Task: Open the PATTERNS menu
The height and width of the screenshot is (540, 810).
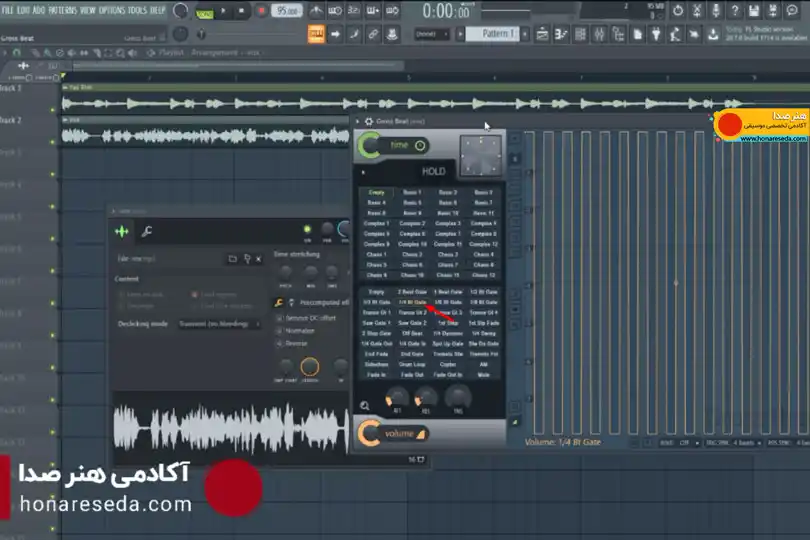Action: click(x=63, y=10)
